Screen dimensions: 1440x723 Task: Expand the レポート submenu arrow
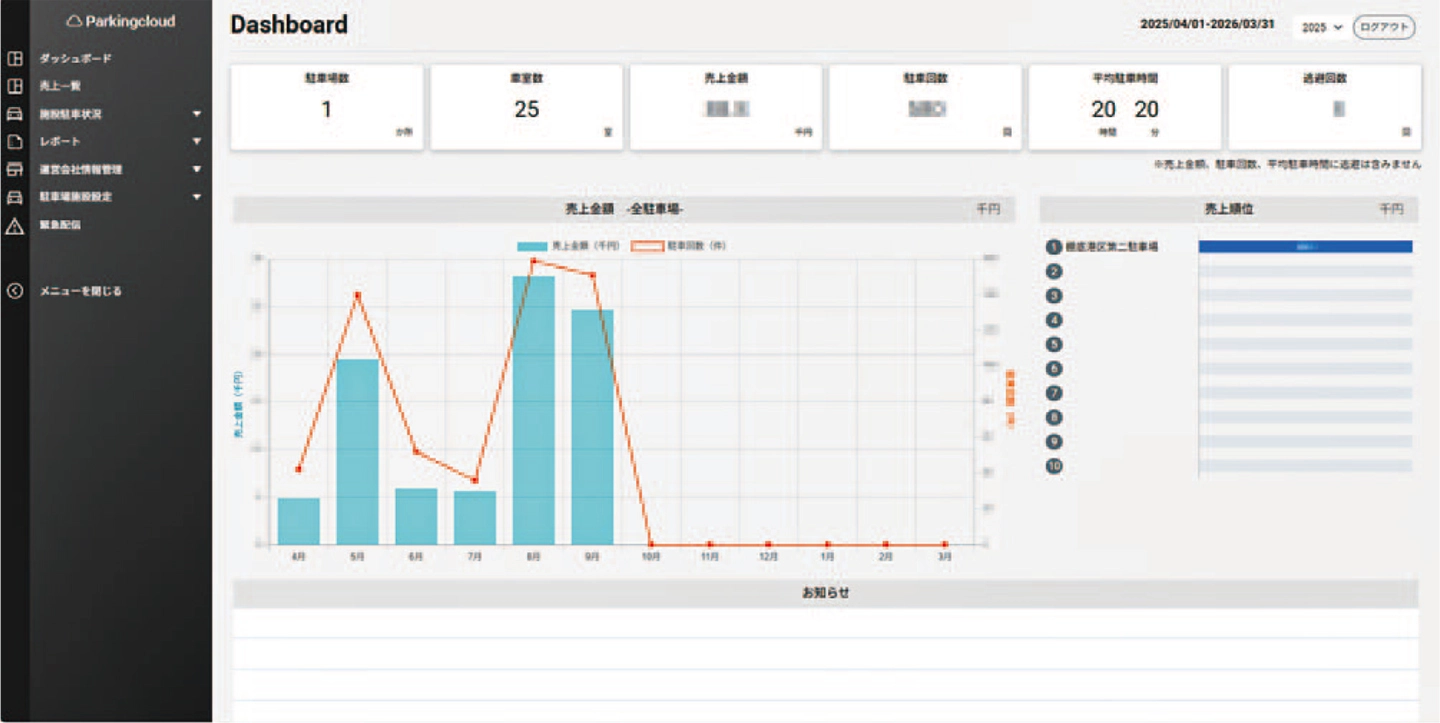tap(197, 142)
